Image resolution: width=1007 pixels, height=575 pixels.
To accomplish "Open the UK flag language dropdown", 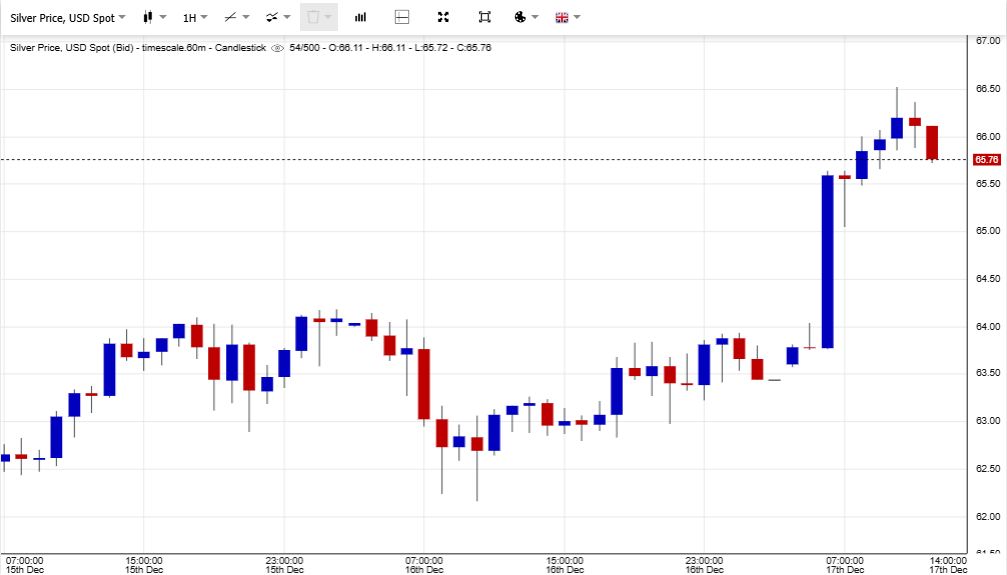I will (568, 17).
